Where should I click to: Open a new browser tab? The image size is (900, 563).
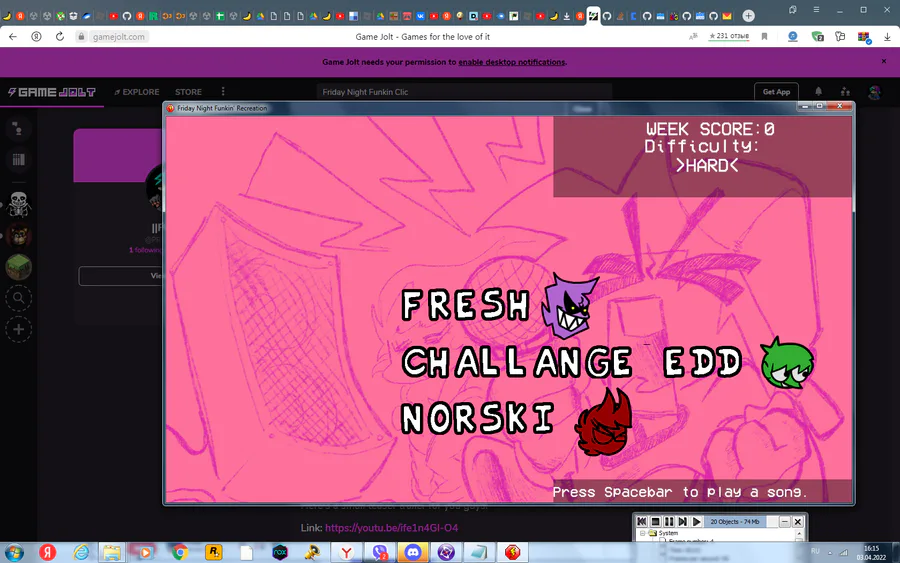coord(748,15)
